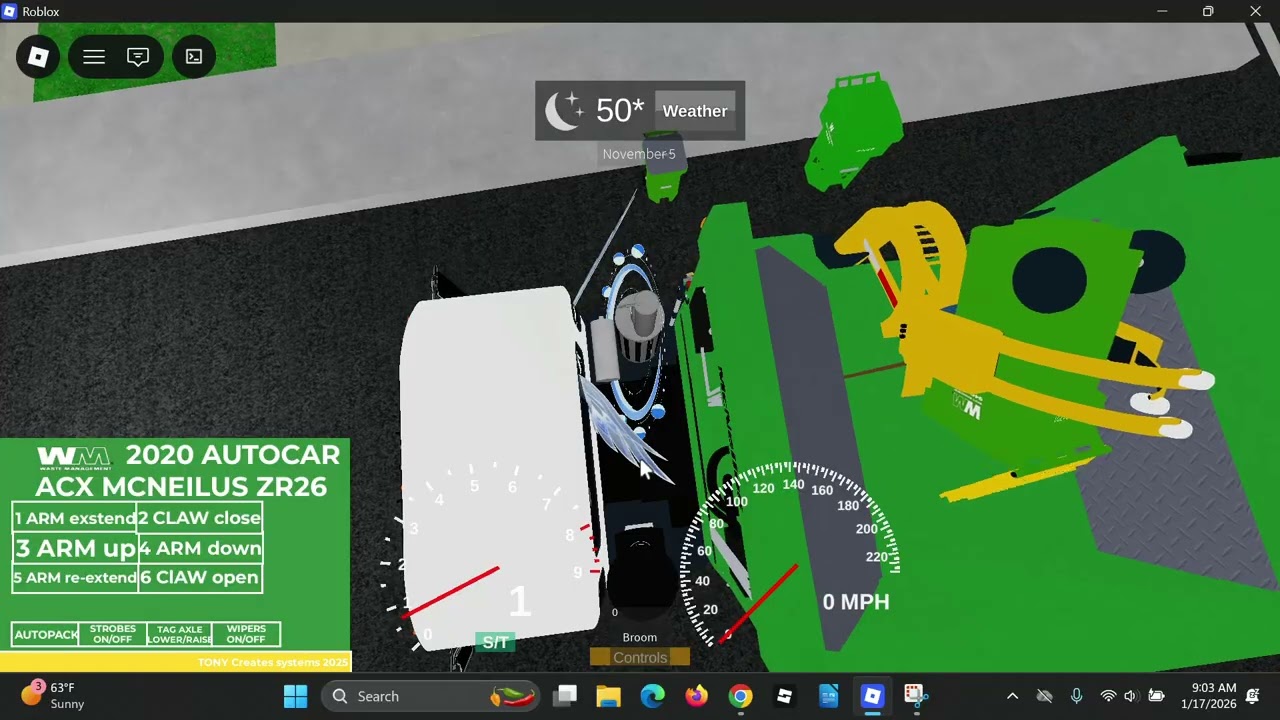Screen dimensions: 1280x720
Task: Click the pepper search highlight icon
Action: [x=514, y=696]
